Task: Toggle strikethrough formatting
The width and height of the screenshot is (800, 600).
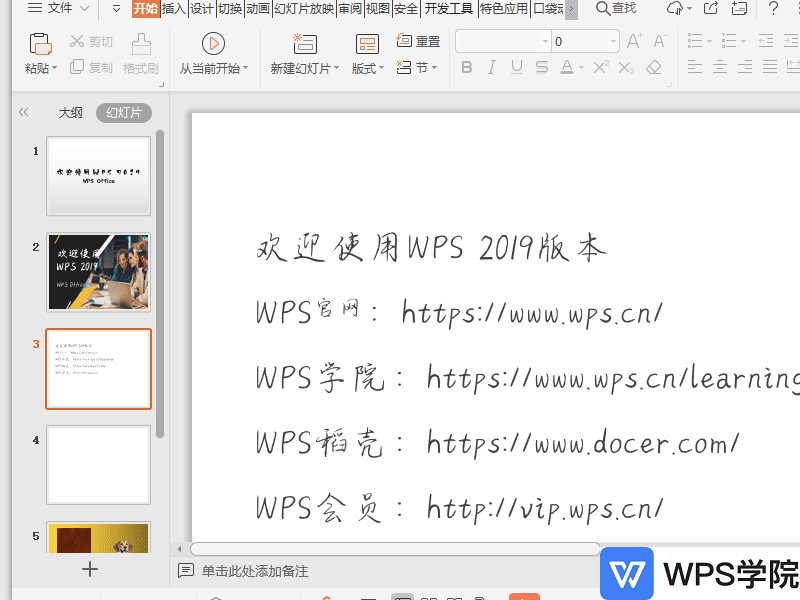Action: tap(542, 67)
